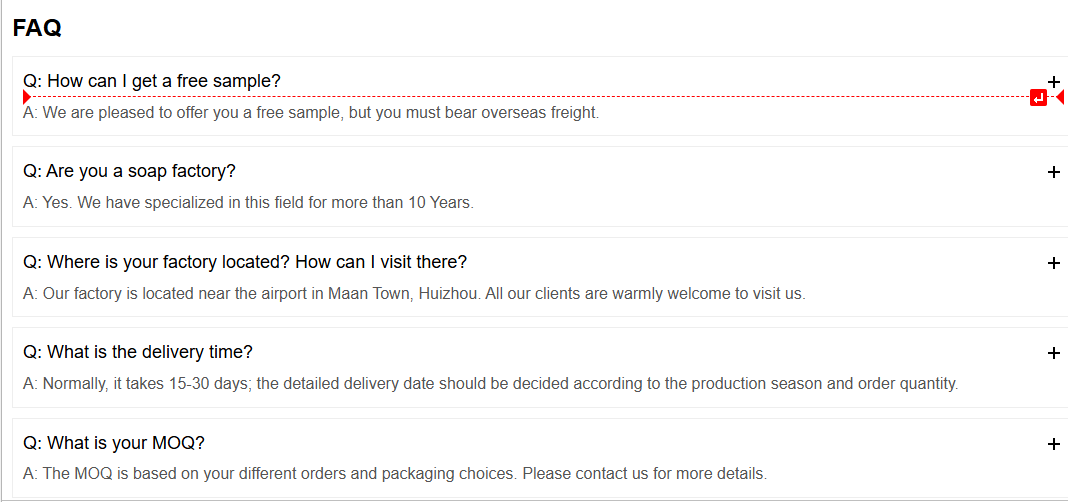This screenshot has height=502, width=1068.
Task: Select the FAQ heading
Action: tap(37, 28)
